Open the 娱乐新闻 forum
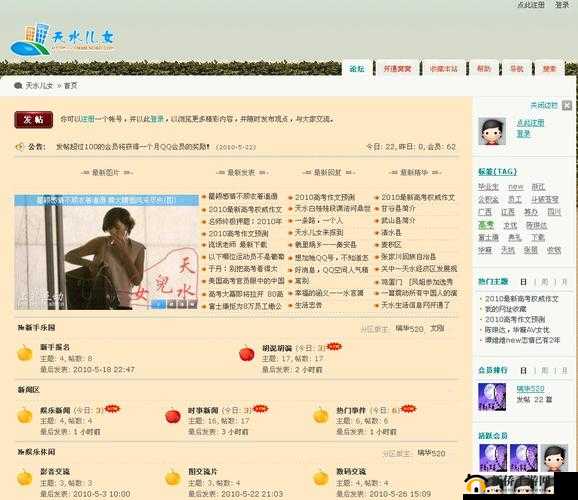Image resolution: width=578 pixels, height=500 pixels. (55, 410)
